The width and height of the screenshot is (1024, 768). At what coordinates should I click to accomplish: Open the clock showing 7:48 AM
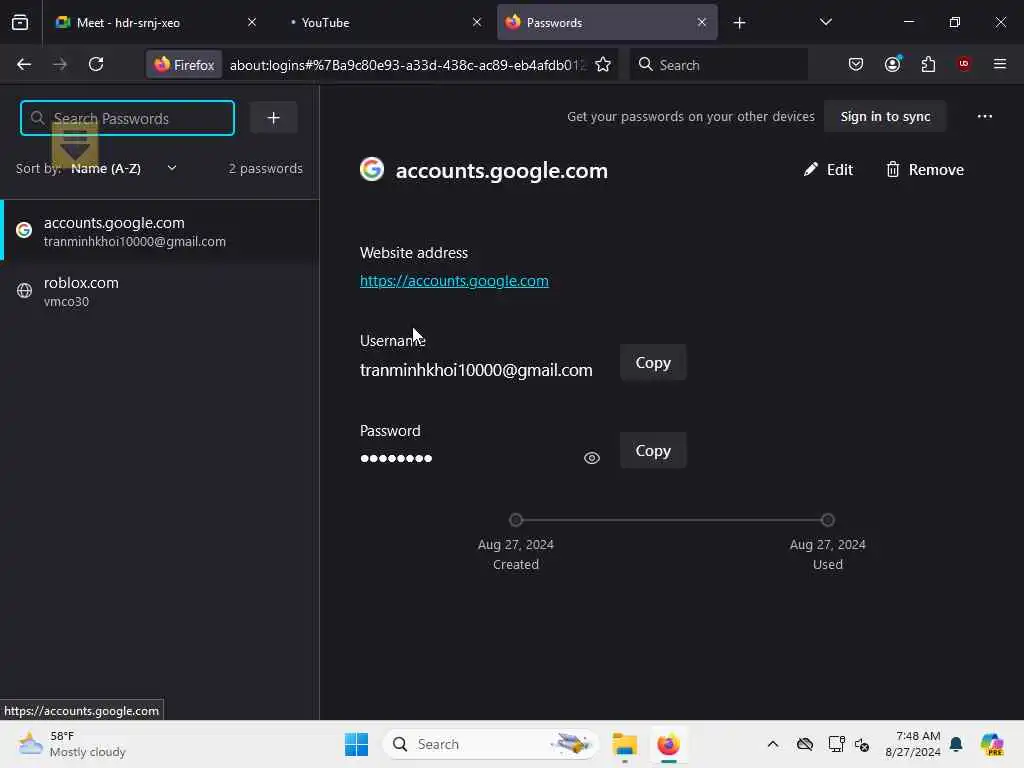913,744
